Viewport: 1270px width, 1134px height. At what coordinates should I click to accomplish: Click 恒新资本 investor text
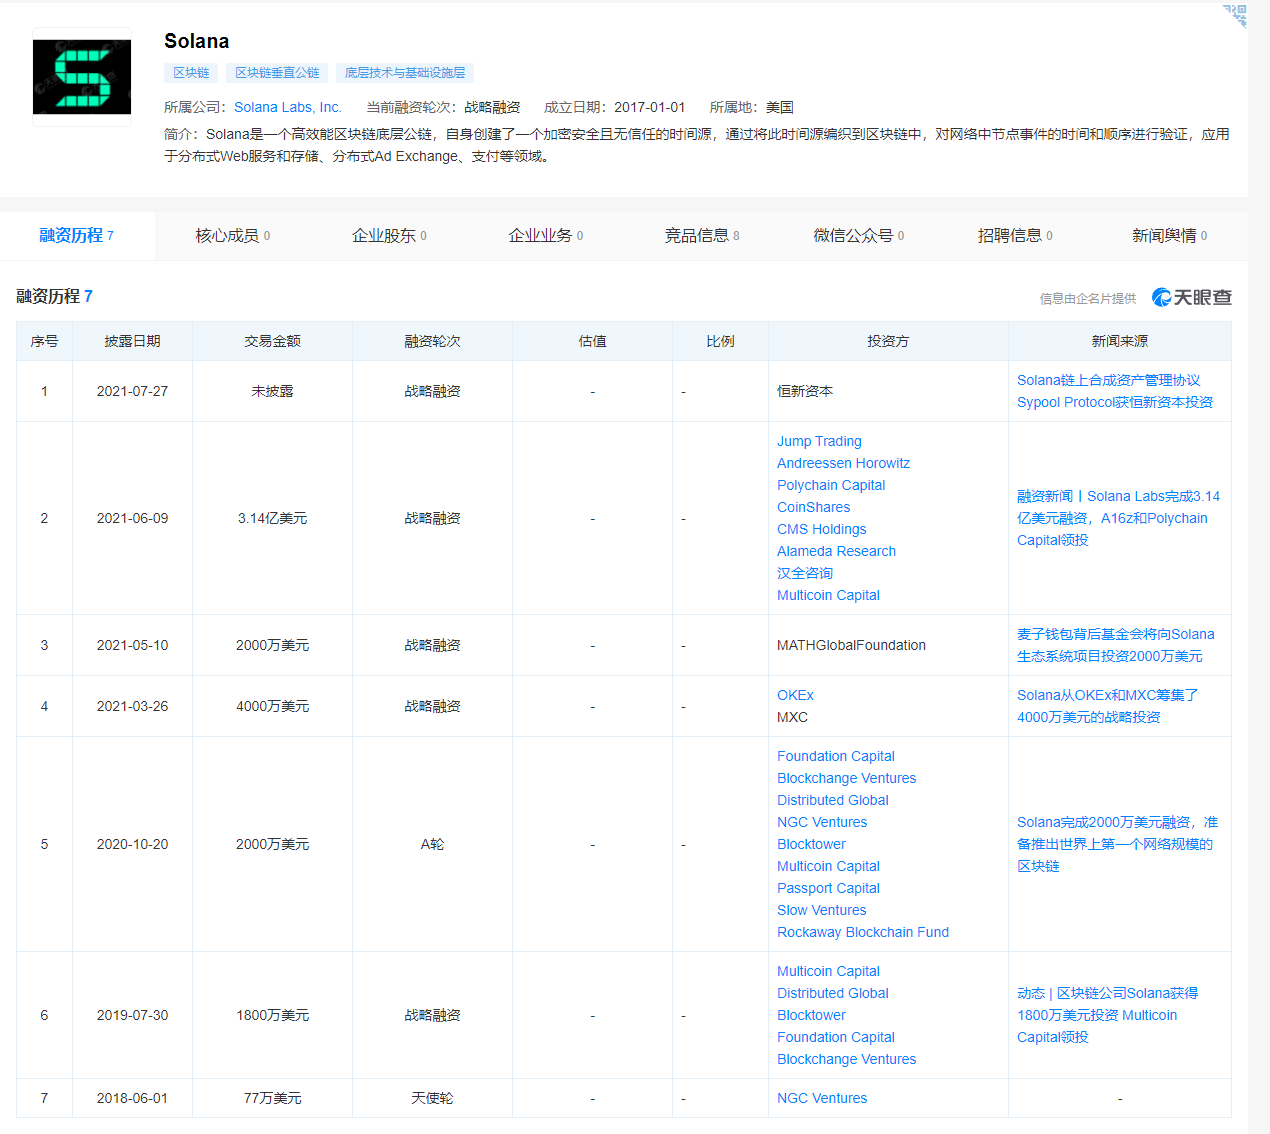(805, 391)
